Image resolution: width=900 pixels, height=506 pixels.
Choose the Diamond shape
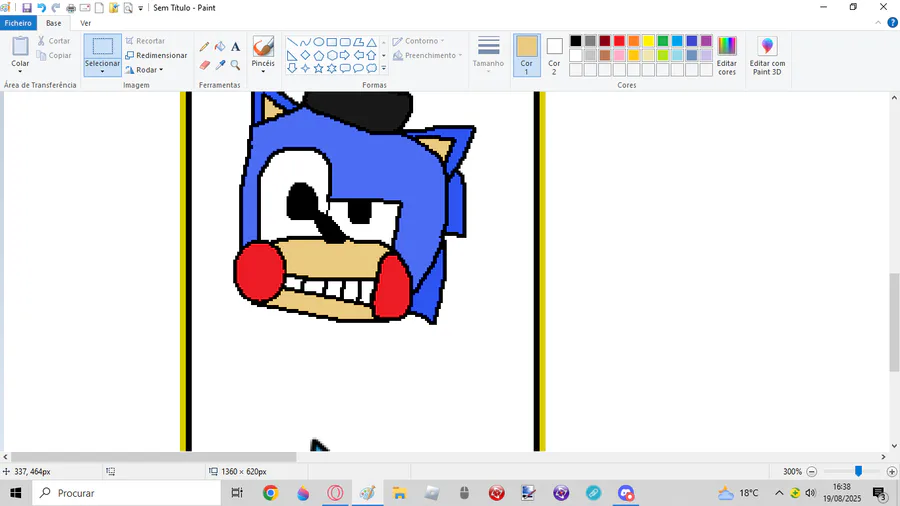coord(305,55)
